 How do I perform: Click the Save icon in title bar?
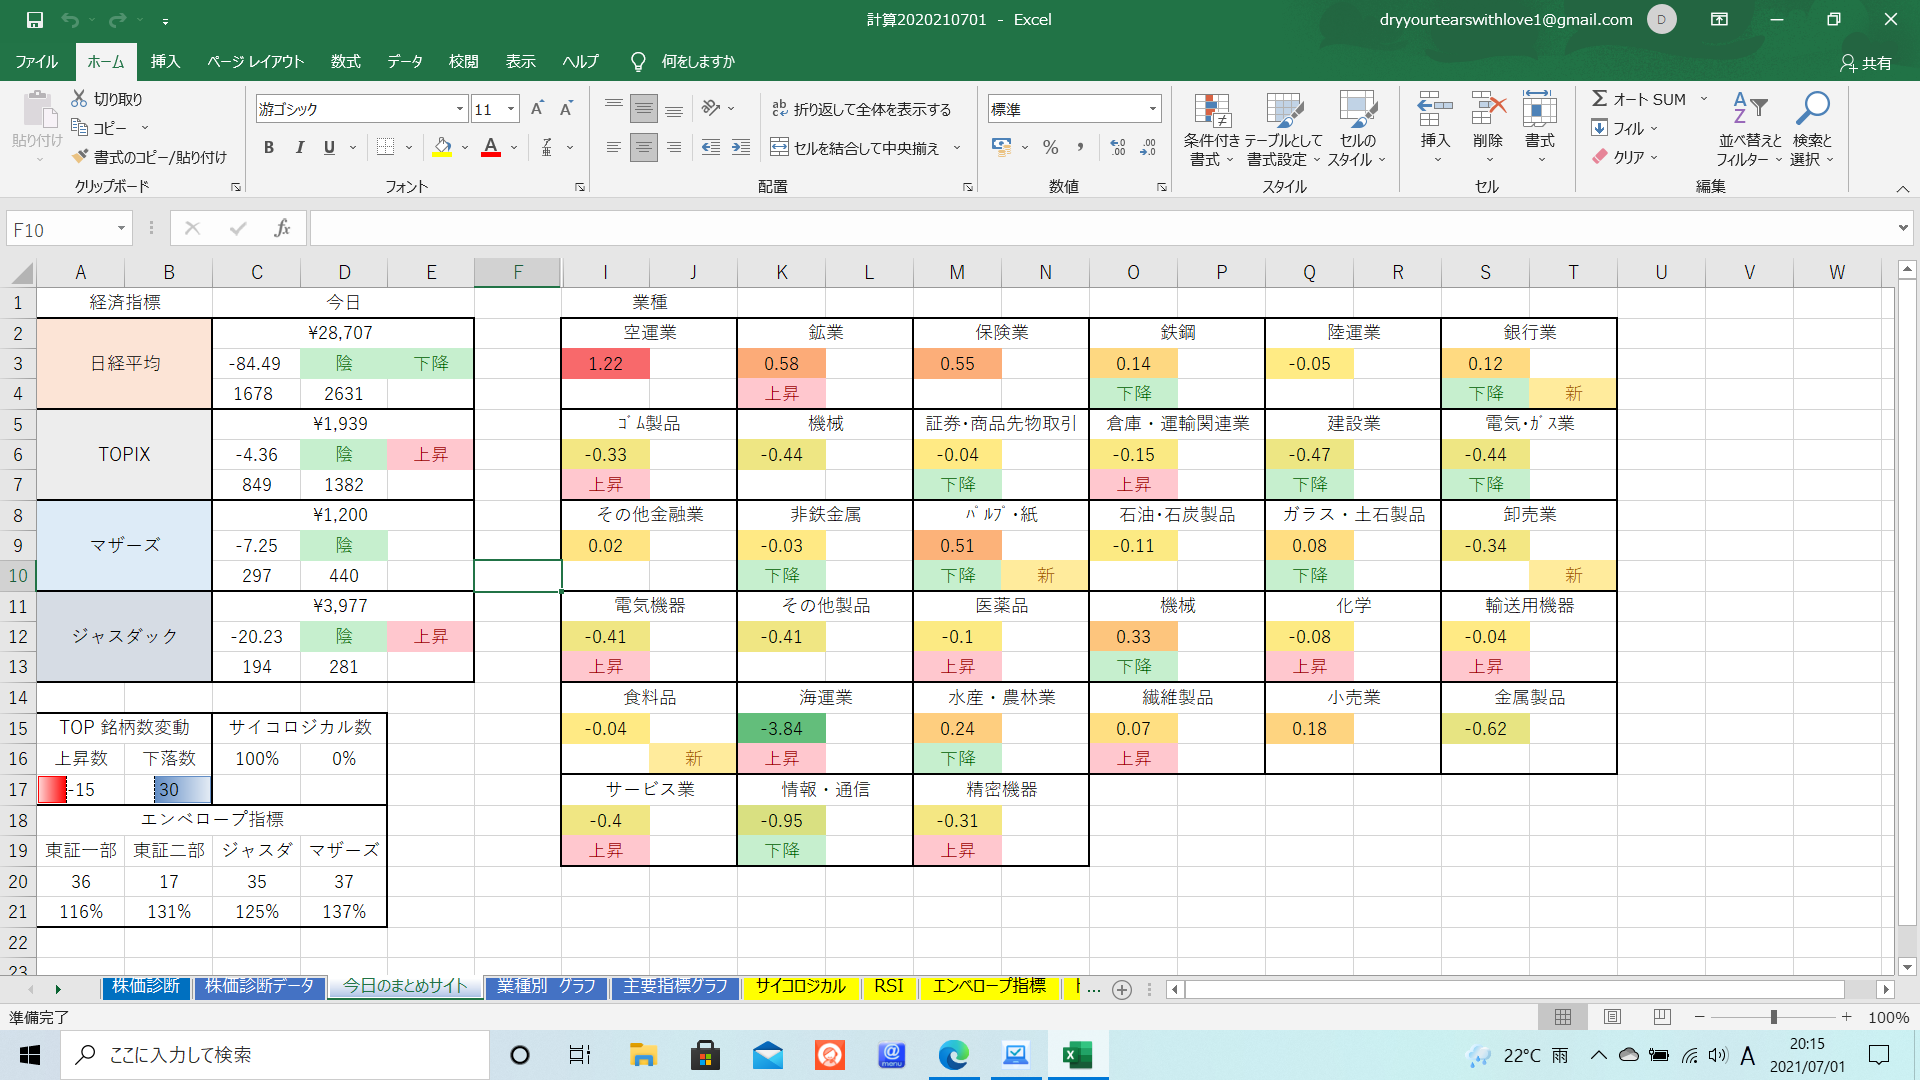tap(35, 20)
